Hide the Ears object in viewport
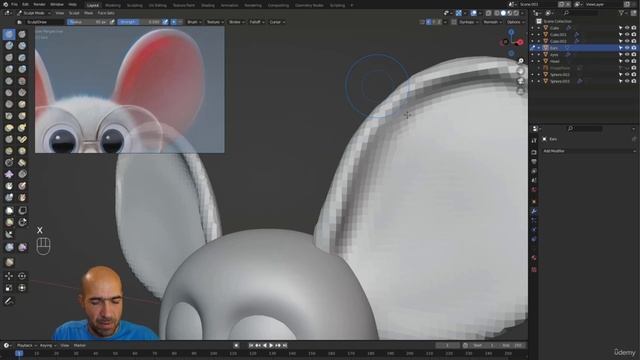 click(x=627, y=48)
